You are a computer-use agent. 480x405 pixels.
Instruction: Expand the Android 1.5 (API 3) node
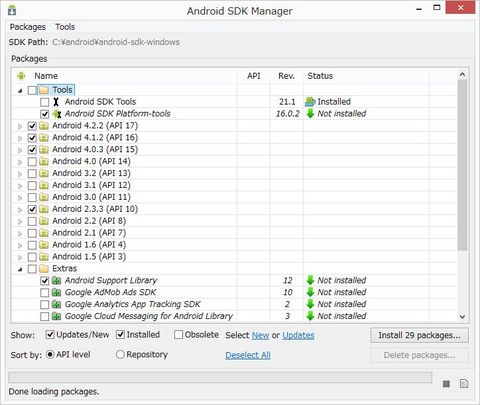point(20,257)
